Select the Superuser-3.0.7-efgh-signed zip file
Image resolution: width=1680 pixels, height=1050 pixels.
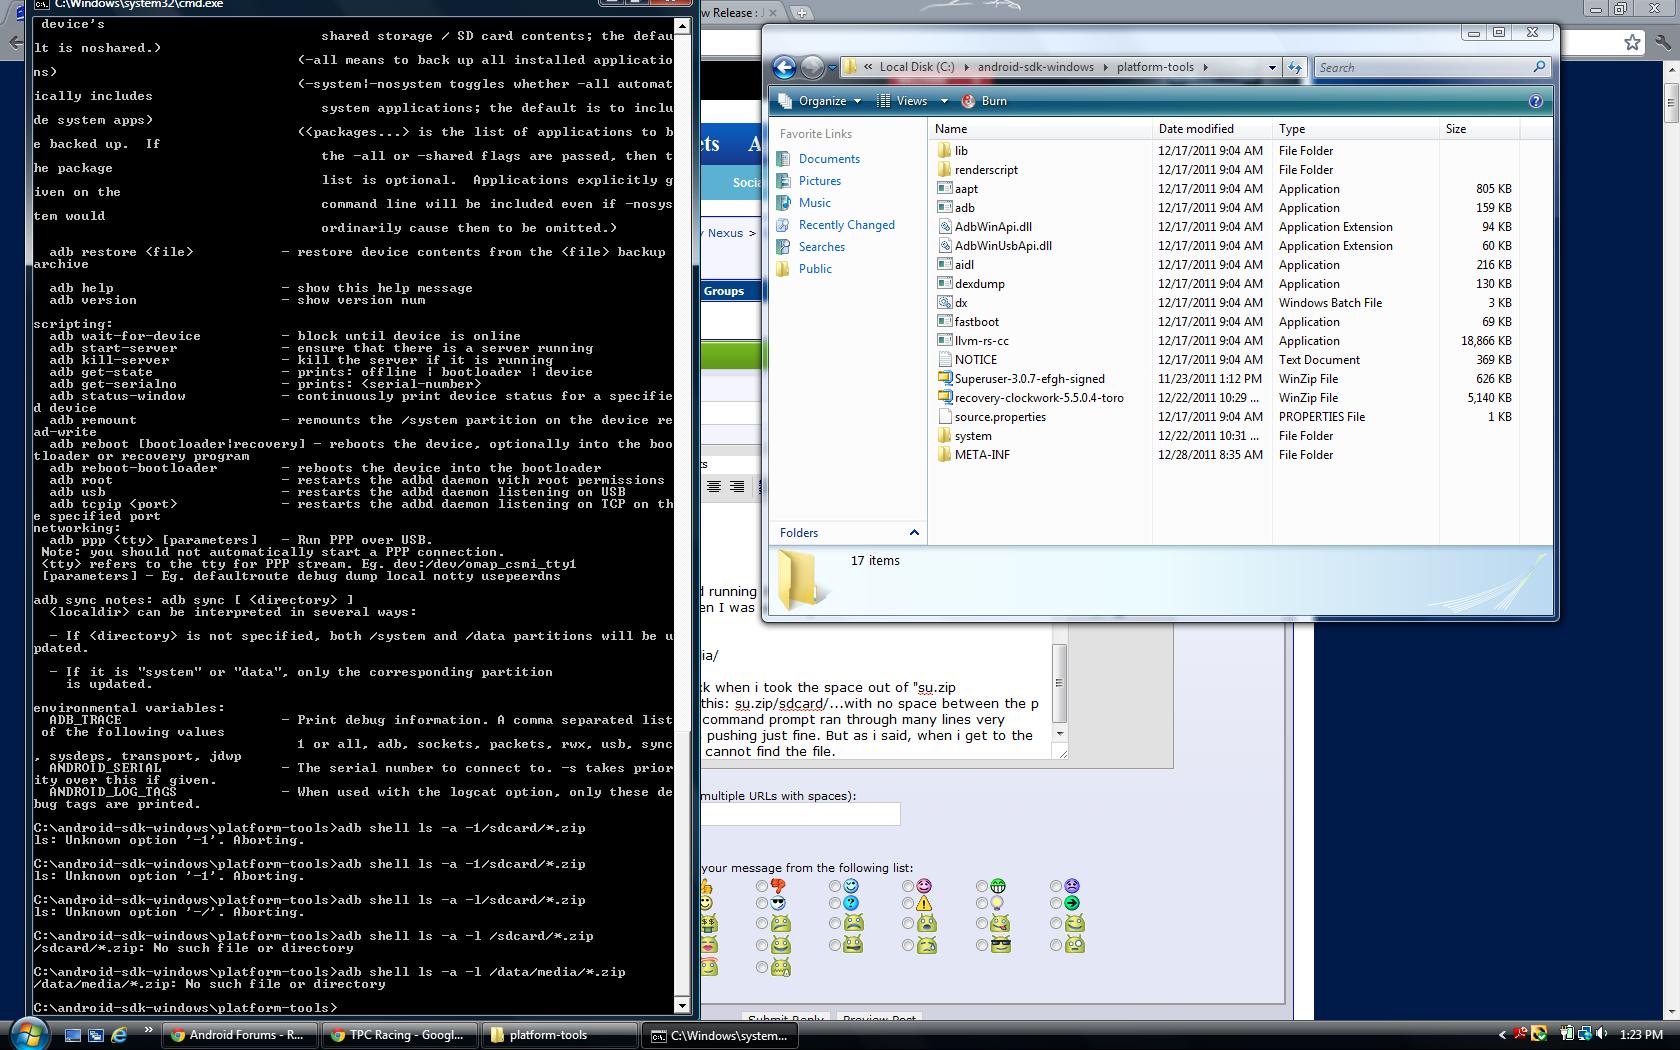point(1029,379)
